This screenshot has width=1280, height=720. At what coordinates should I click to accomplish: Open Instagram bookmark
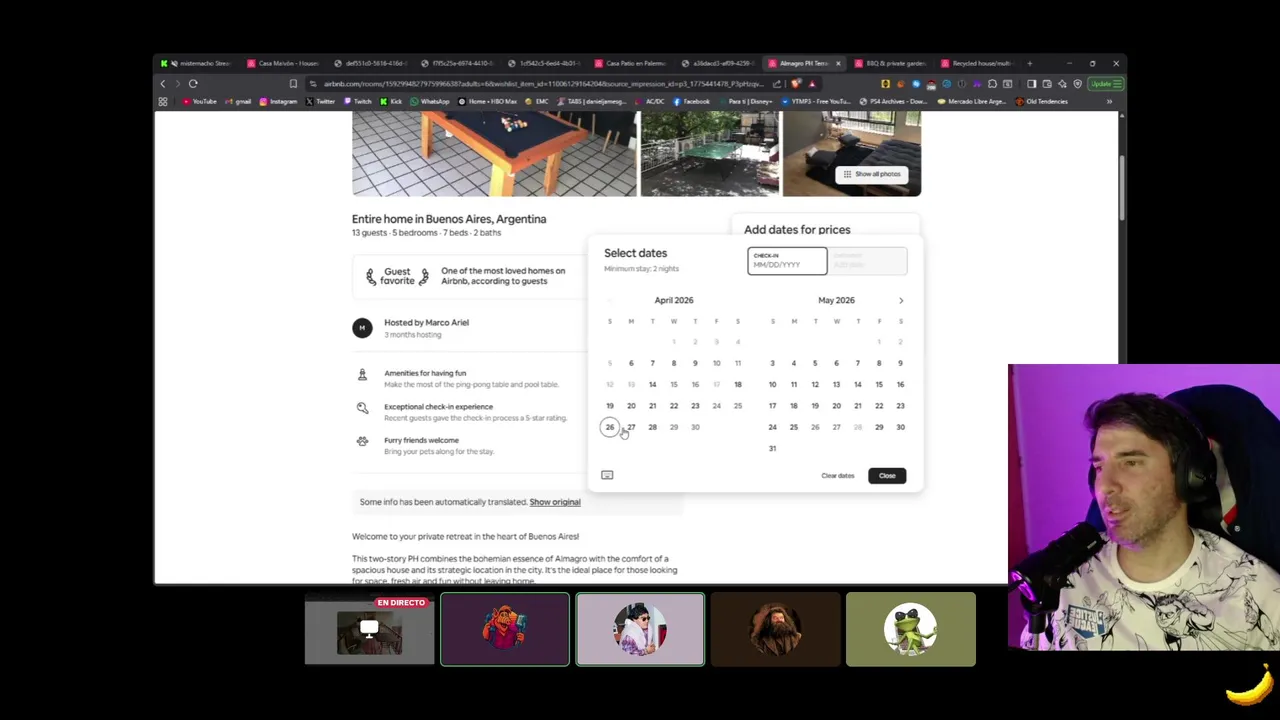point(278,101)
